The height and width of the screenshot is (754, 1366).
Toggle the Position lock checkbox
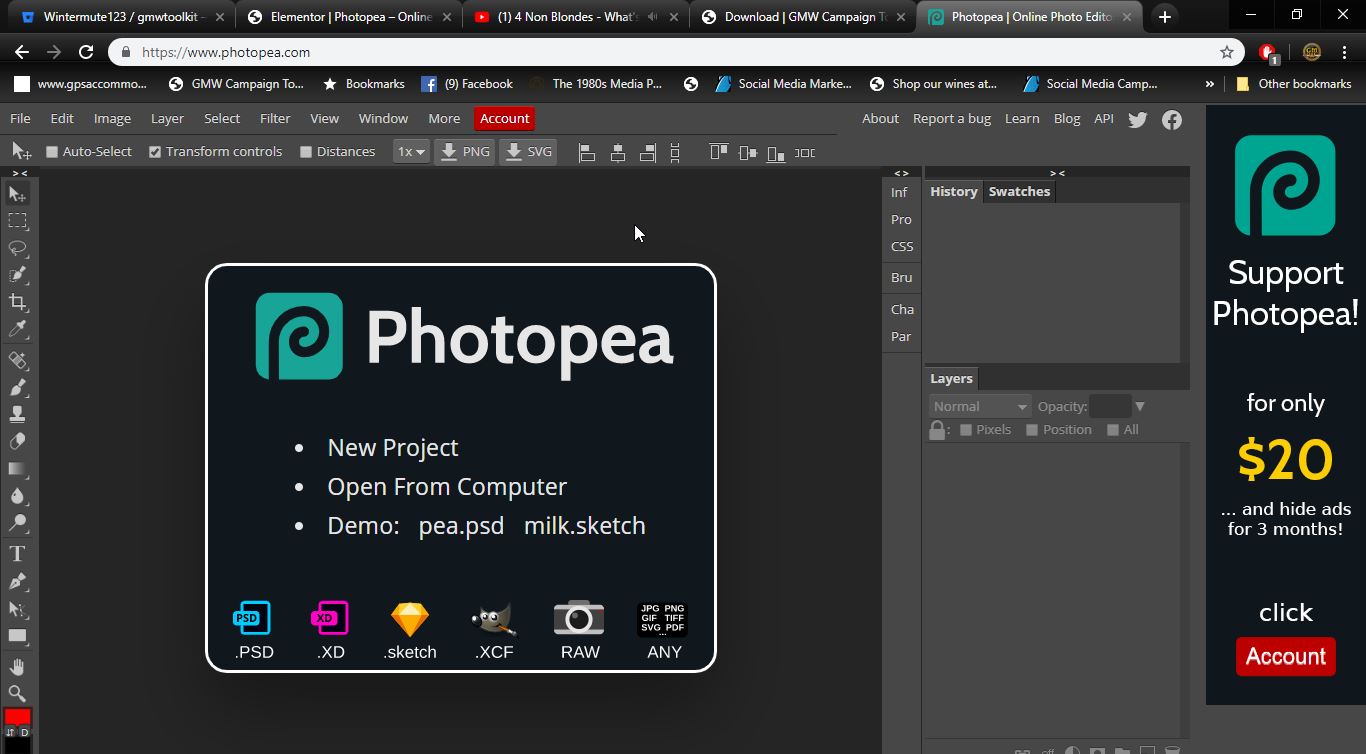pyautogui.click(x=1032, y=430)
